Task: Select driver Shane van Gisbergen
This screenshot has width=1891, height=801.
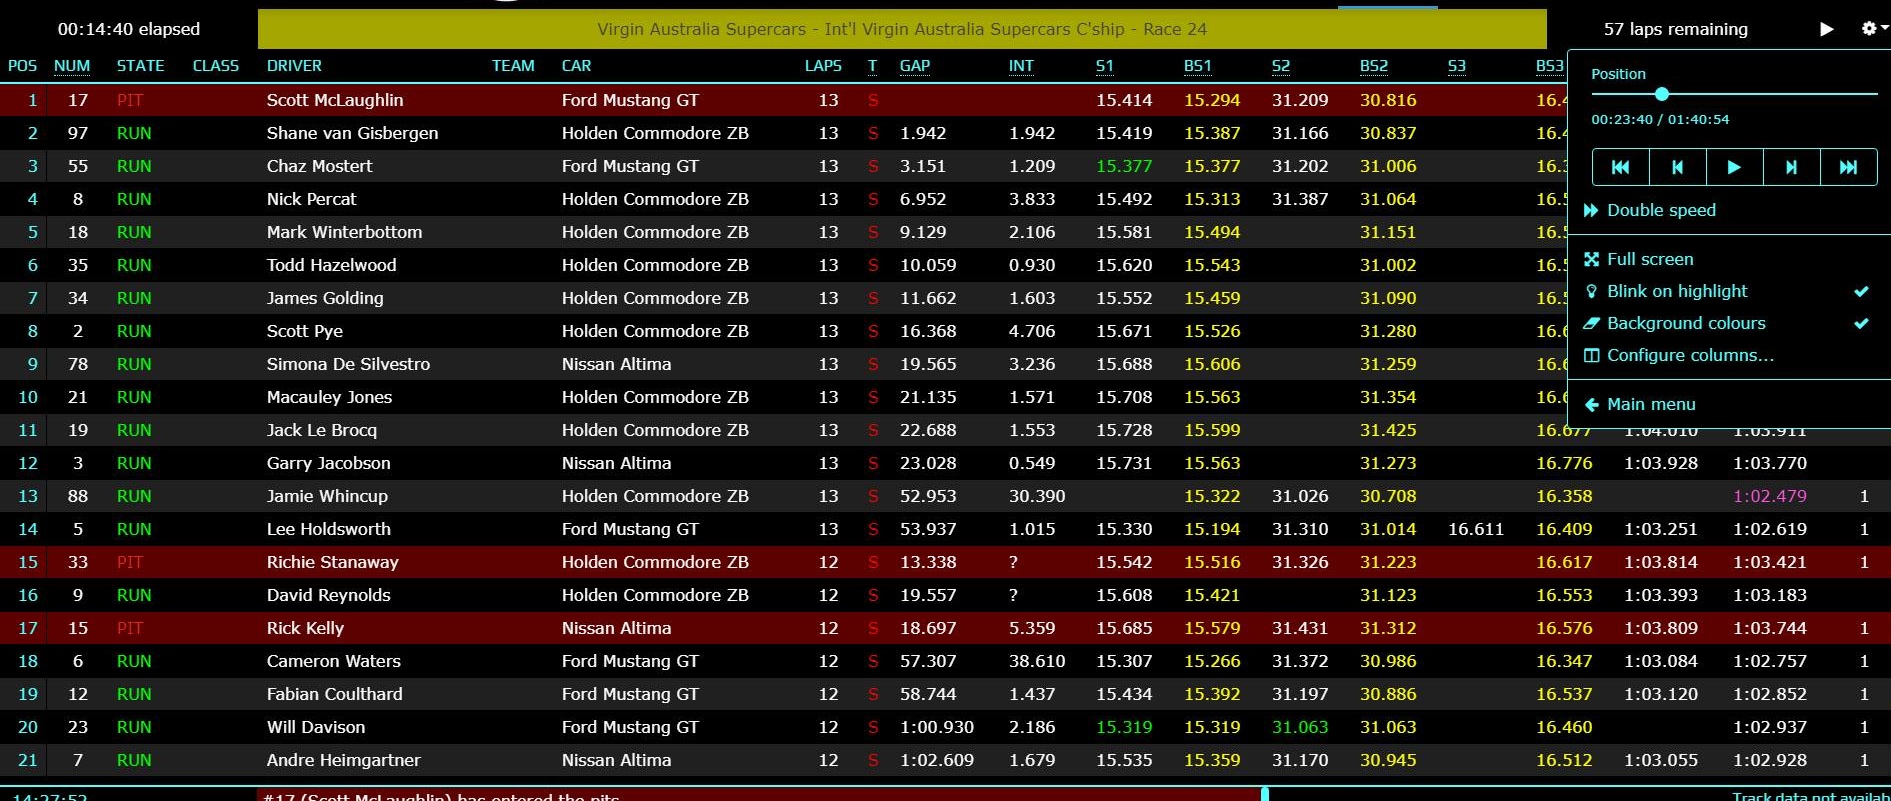Action: [352, 133]
